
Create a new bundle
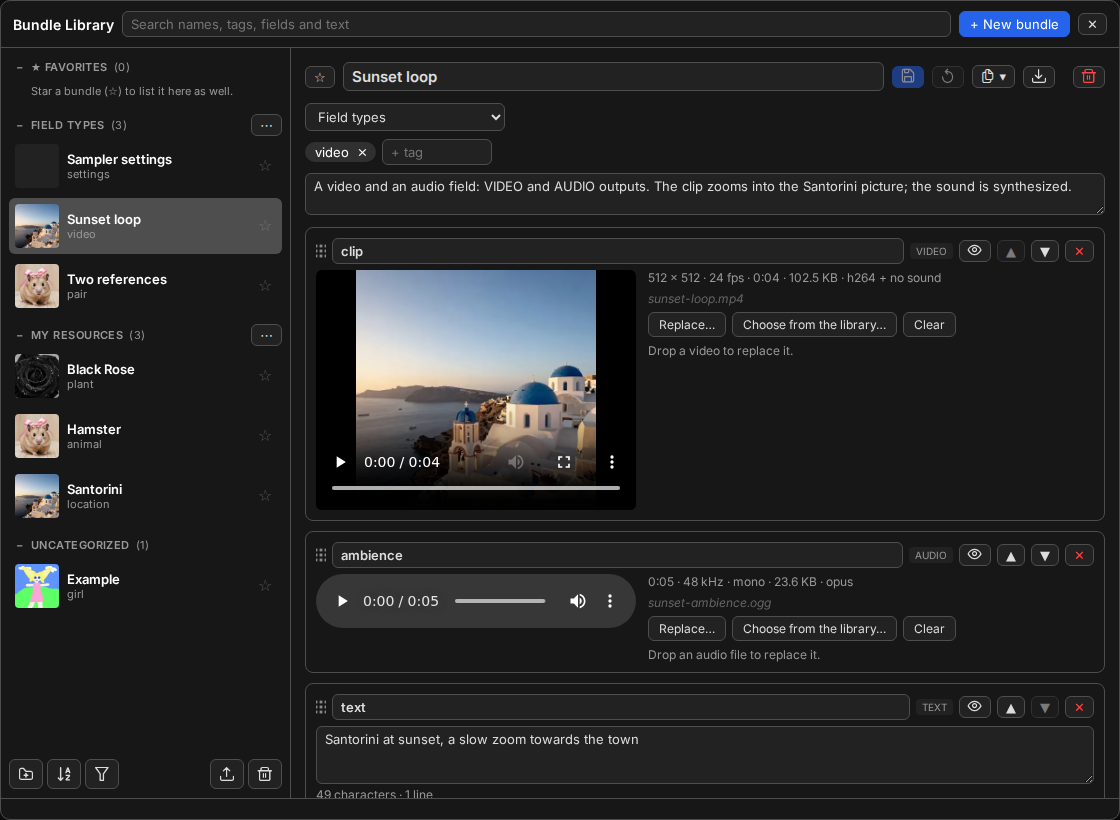pos(1014,24)
